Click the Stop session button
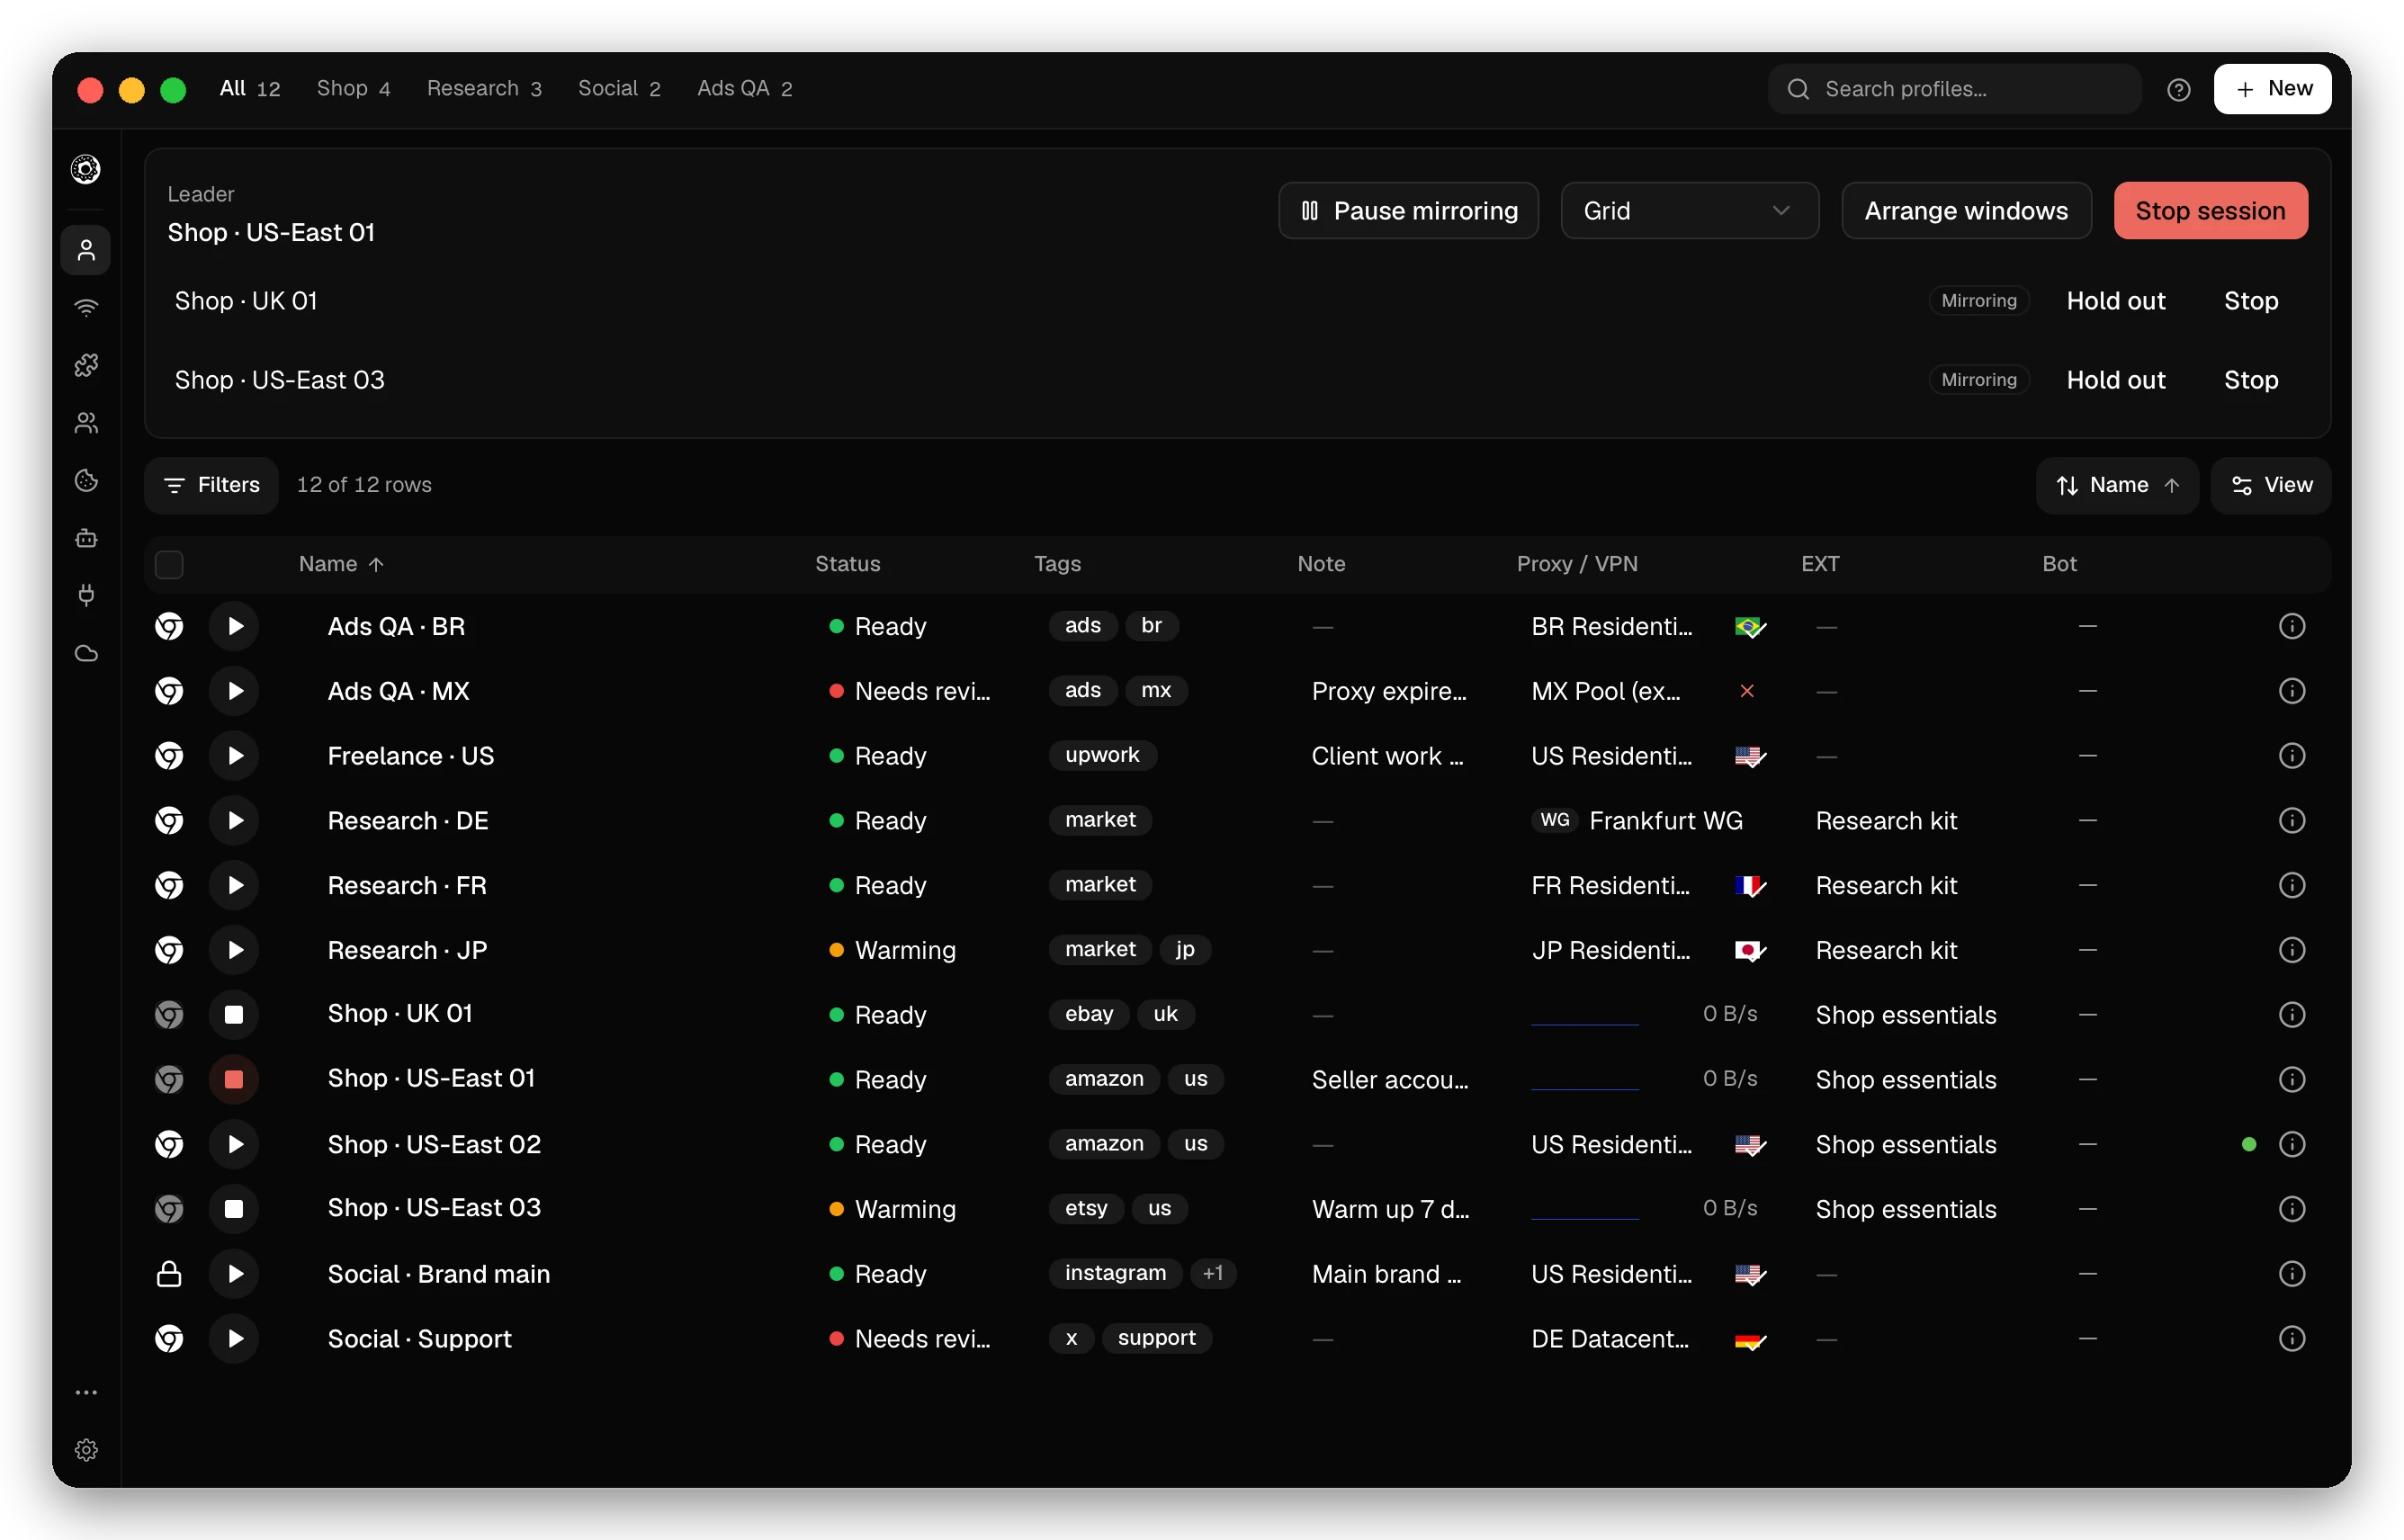Image resolution: width=2404 pixels, height=1540 pixels. (2209, 210)
